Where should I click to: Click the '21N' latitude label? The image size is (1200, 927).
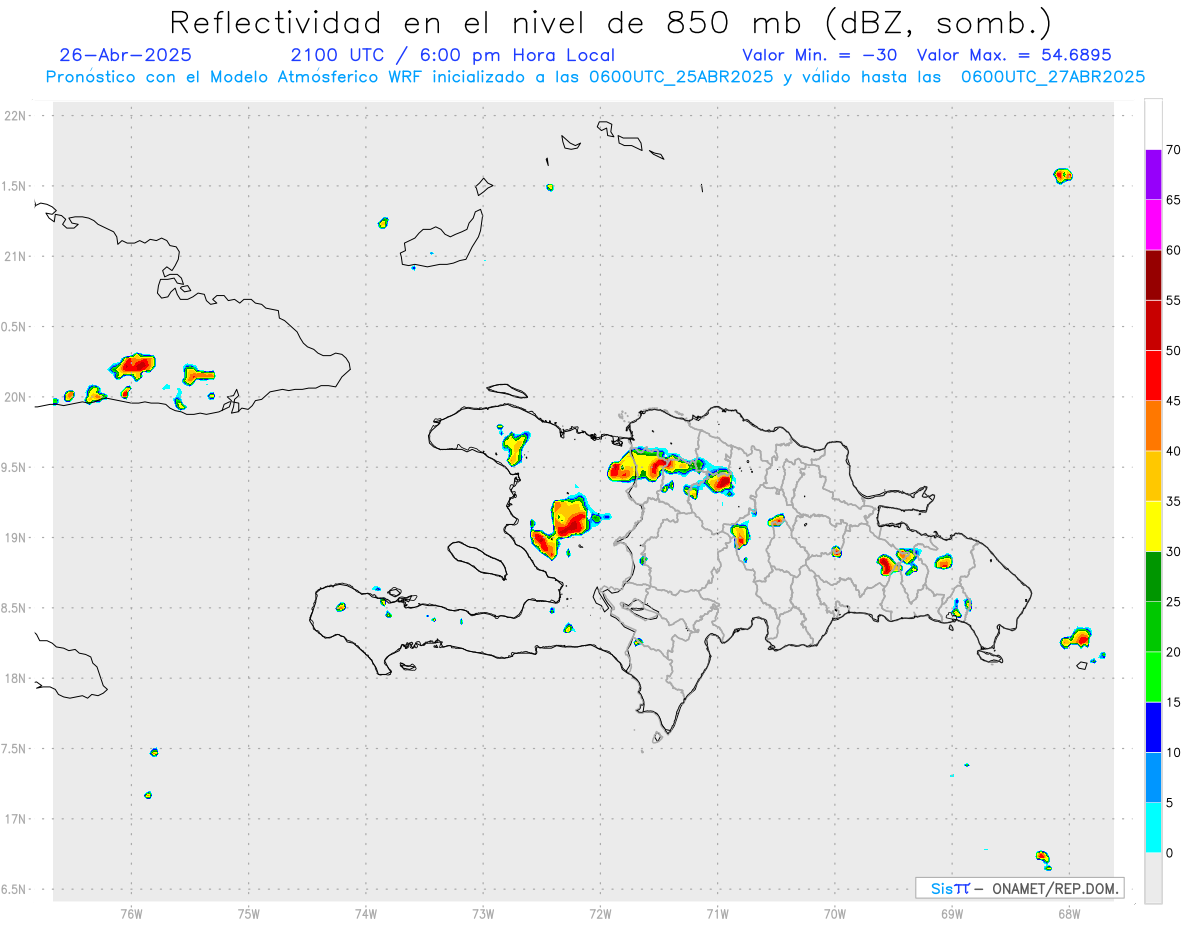point(17,257)
